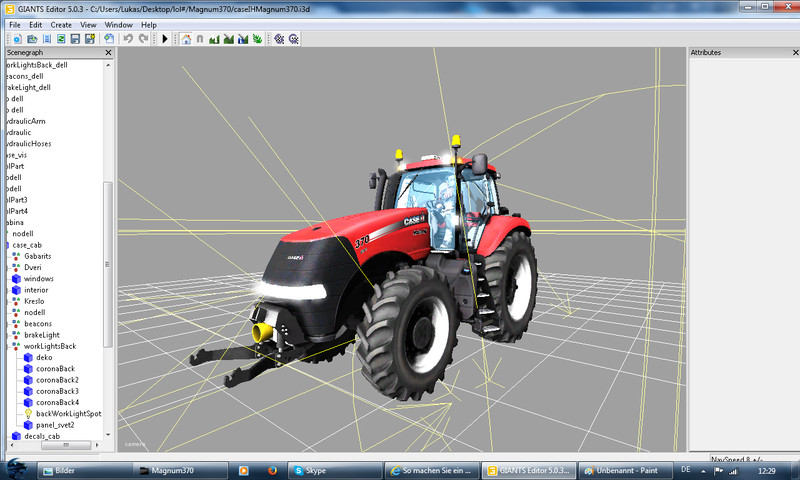Open Unbenannt - Paint from taskbar

(x=626, y=470)
